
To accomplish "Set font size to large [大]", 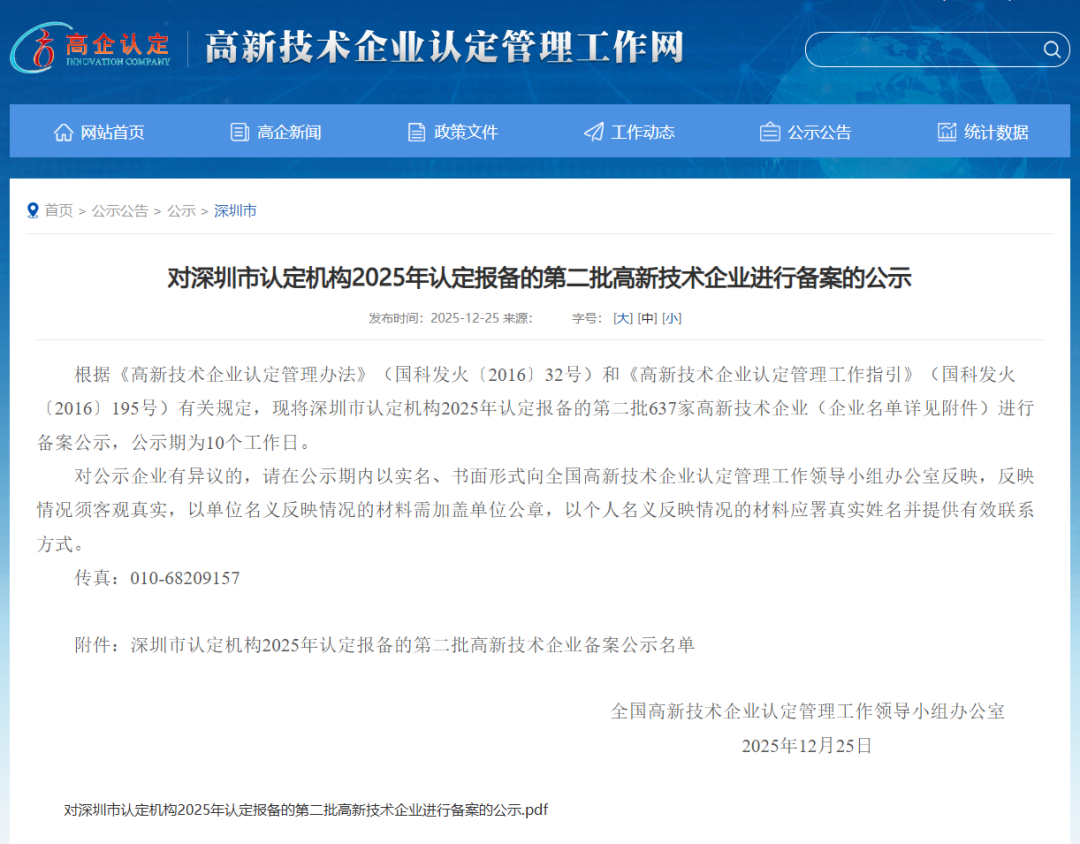I will (622, 318).
